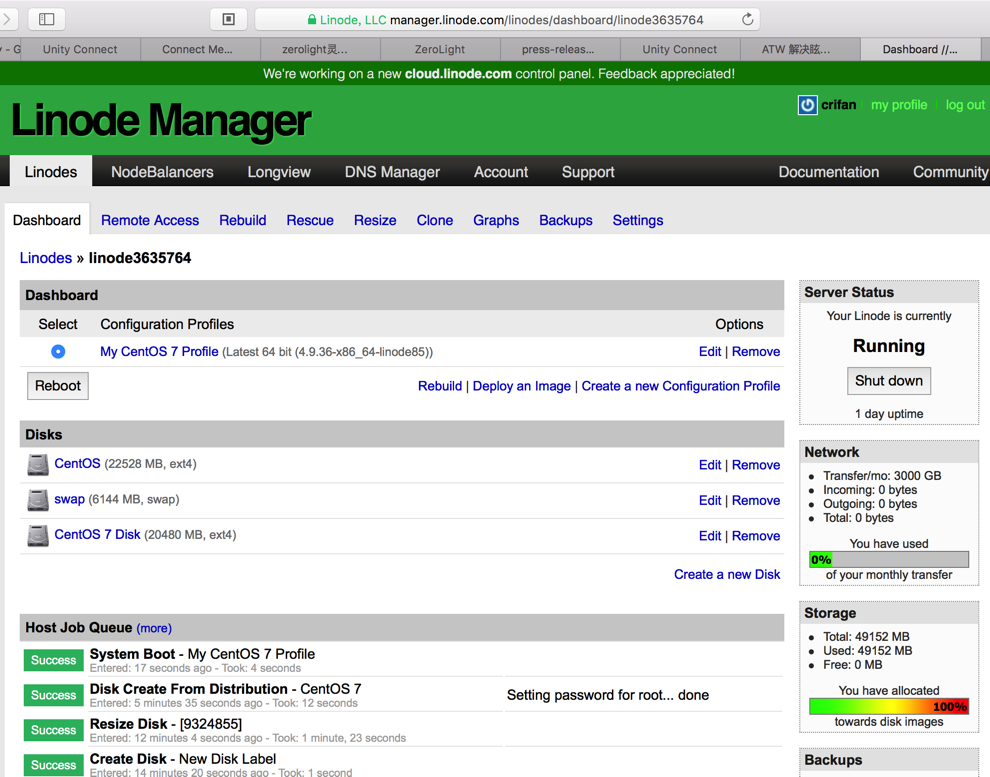This screenshot has height=777, width=990.
Task: Open the NodeBalancers nav tab
Action: point(162,172)
